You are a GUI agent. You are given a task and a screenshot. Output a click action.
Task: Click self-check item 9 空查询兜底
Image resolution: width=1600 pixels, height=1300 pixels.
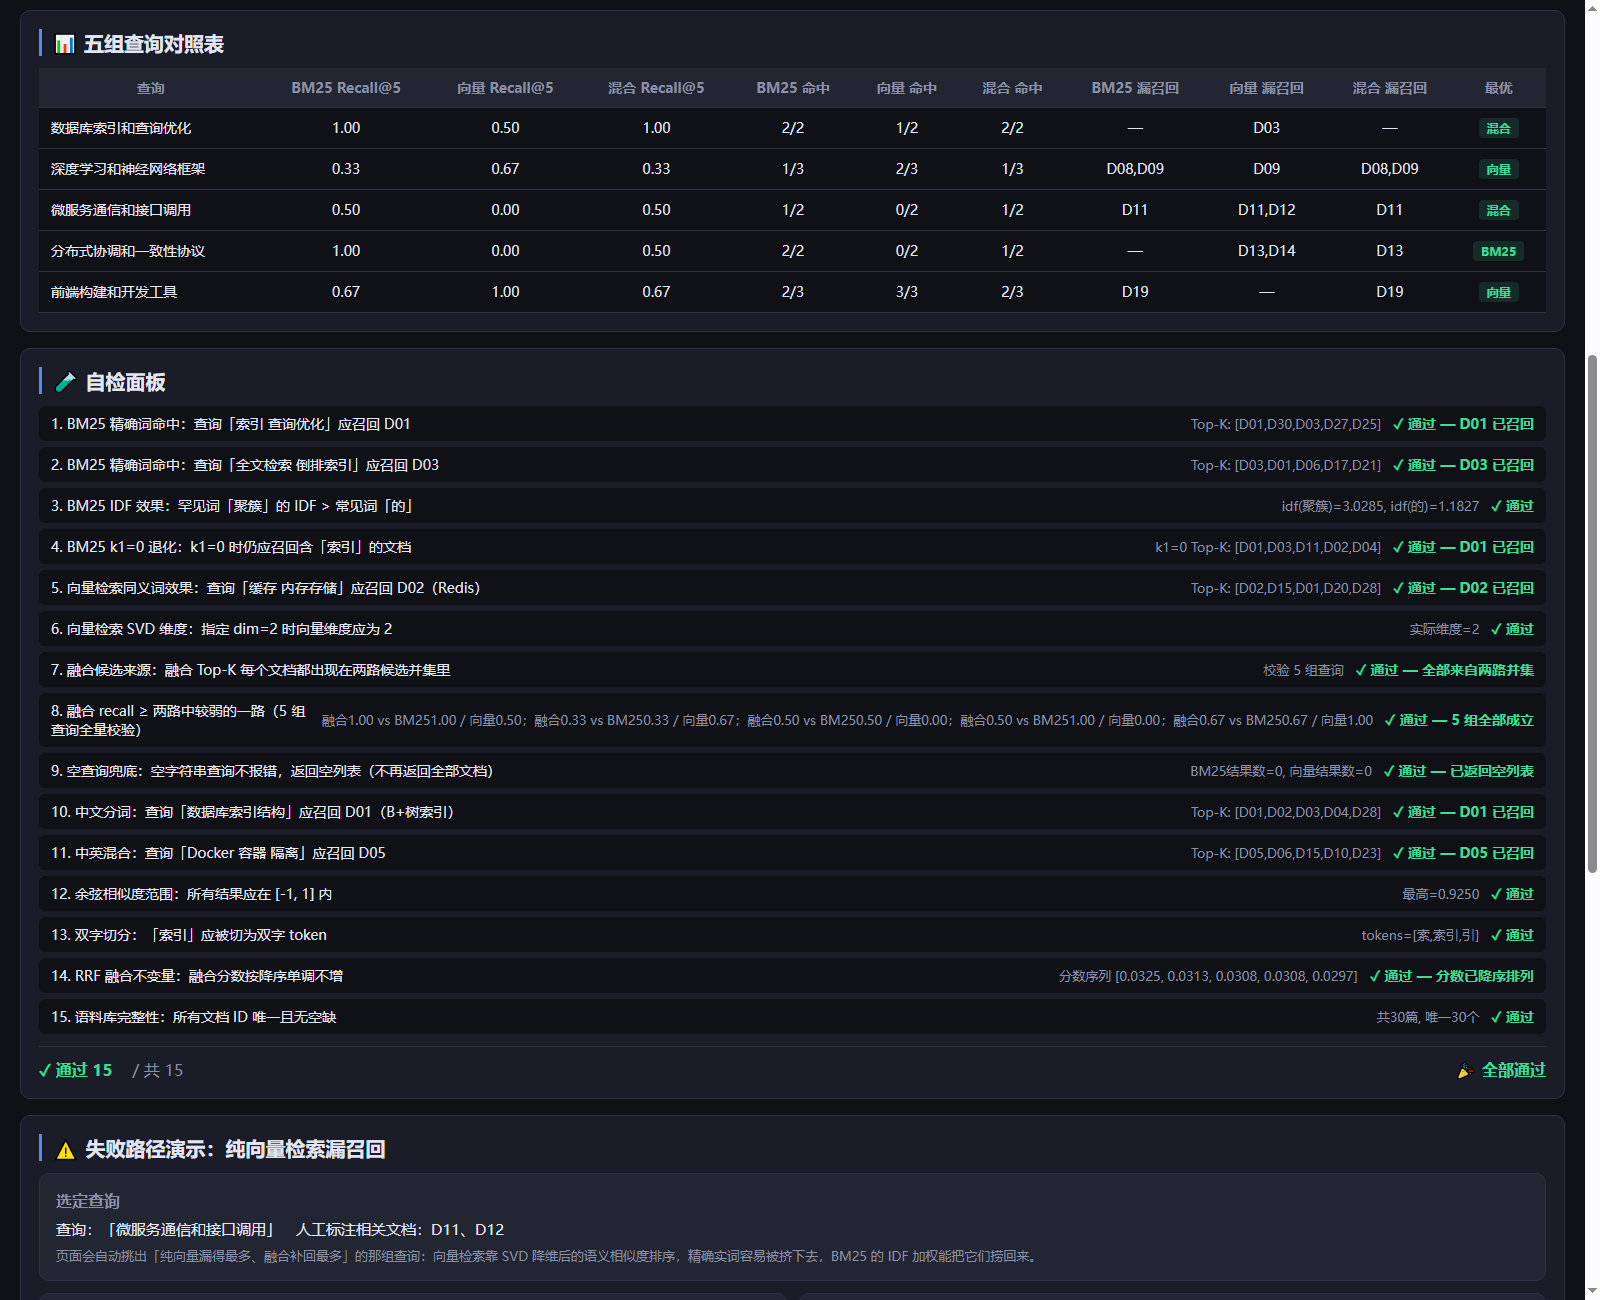coord(792,771)
